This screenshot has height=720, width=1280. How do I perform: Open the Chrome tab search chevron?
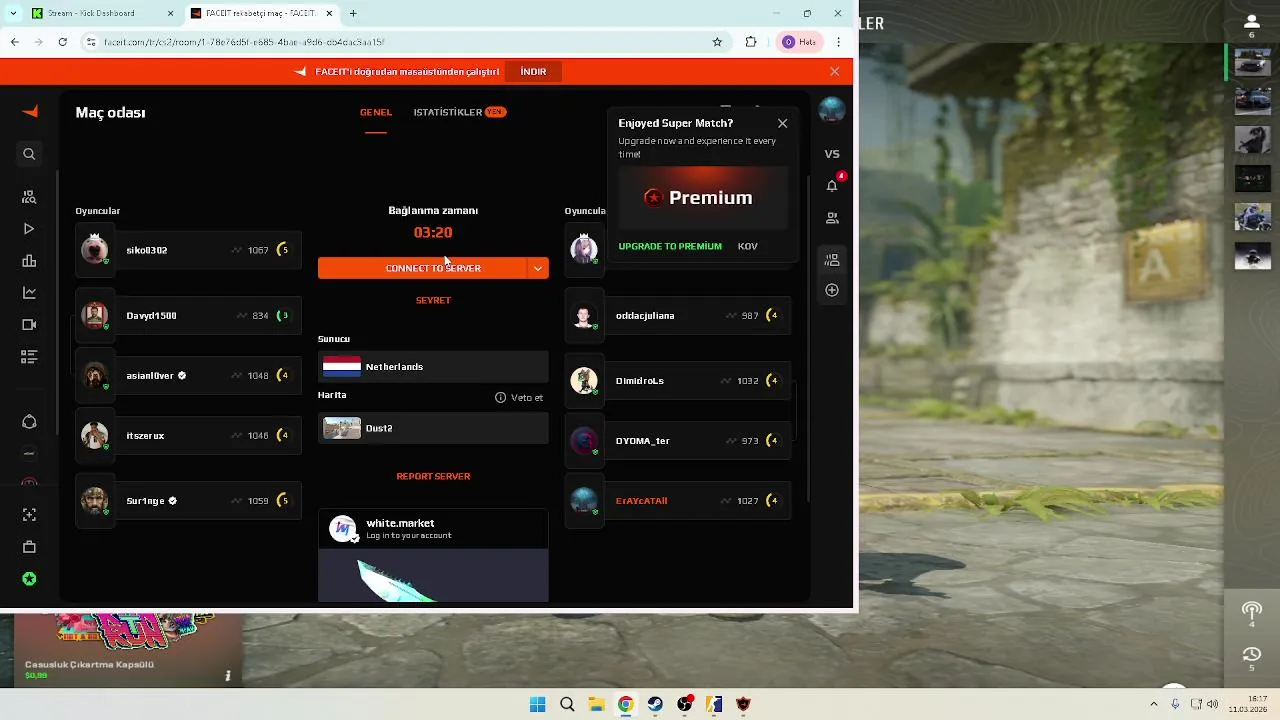tap(13, 13)
